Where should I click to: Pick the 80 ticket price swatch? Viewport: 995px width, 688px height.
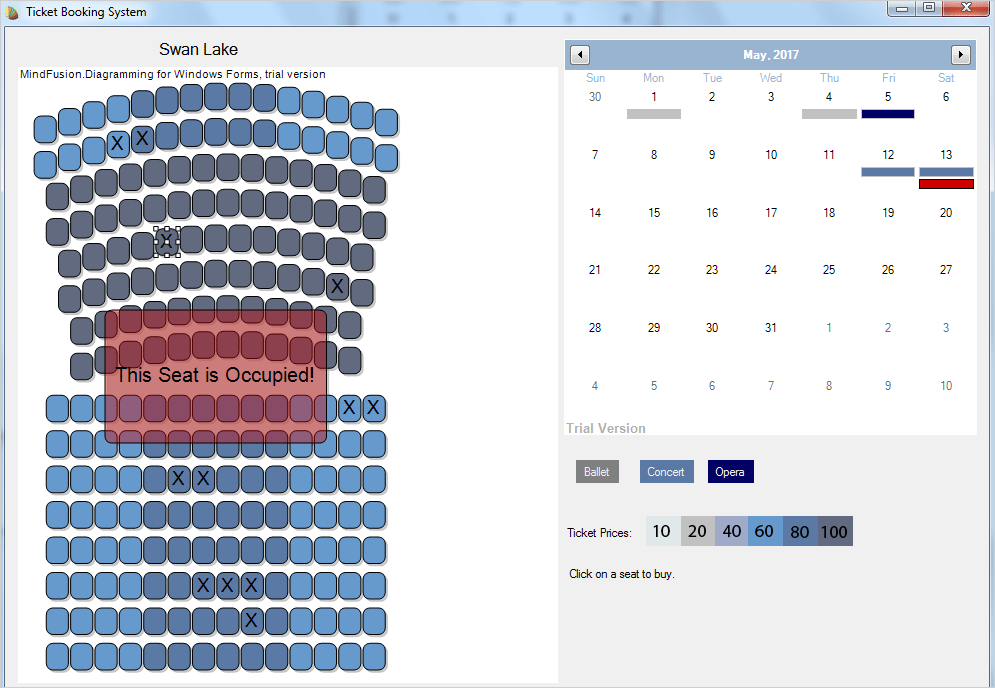tap(800, 532)
